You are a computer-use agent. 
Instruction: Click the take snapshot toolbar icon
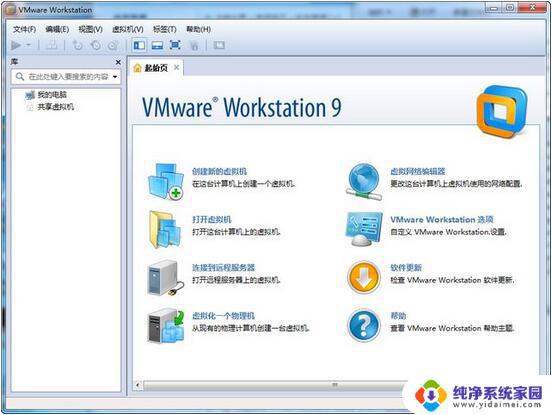[x=77, y=45]
